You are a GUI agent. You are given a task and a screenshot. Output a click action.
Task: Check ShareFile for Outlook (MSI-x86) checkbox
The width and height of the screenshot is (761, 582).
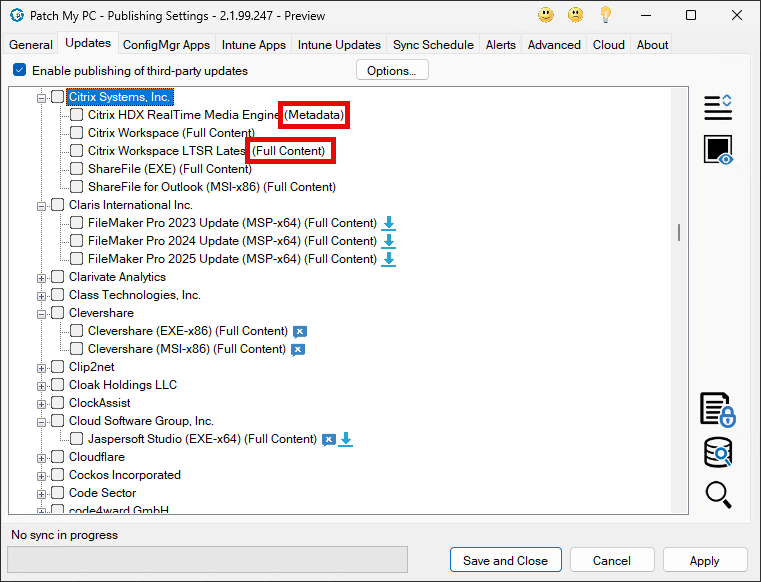[76, 186]
